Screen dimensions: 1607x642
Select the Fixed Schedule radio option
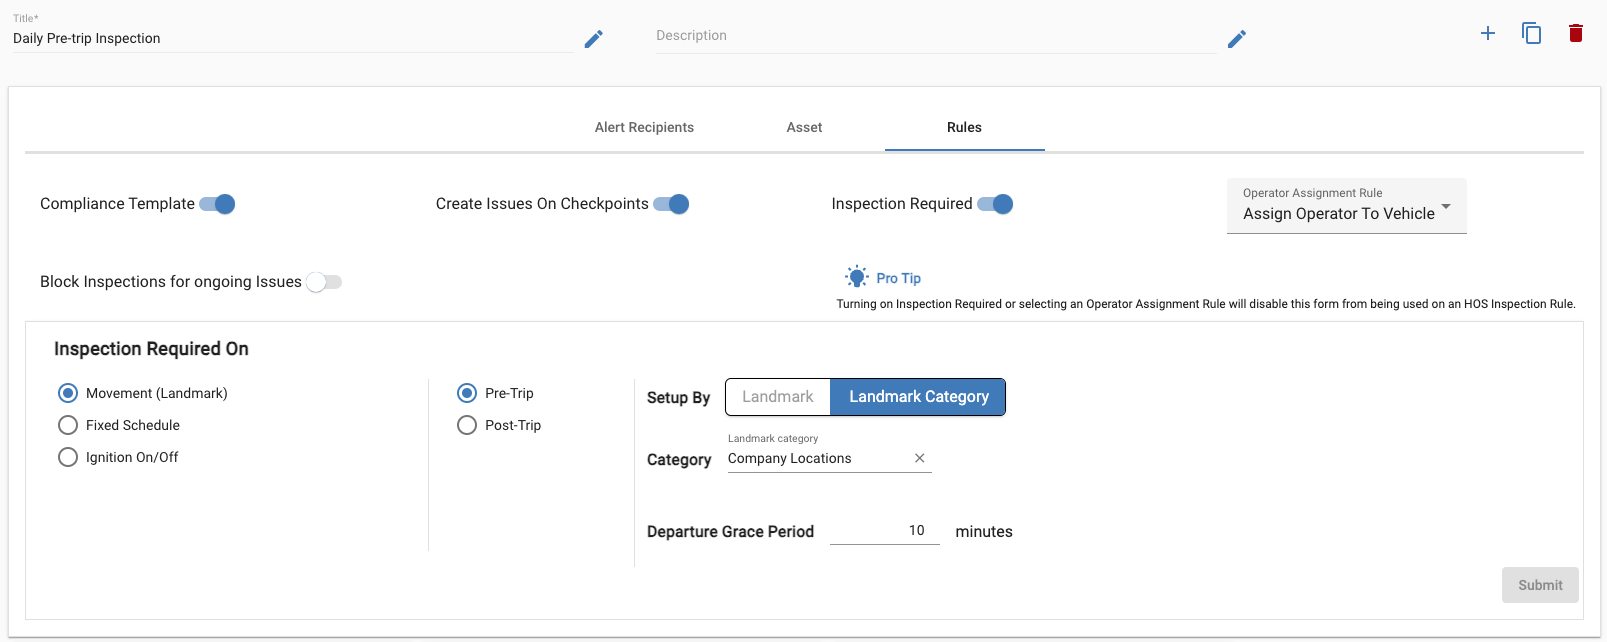(x=68, y=425)
